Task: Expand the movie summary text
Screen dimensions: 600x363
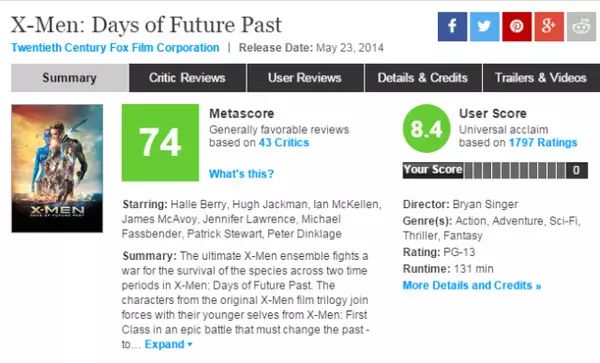Action: point(168,344)
